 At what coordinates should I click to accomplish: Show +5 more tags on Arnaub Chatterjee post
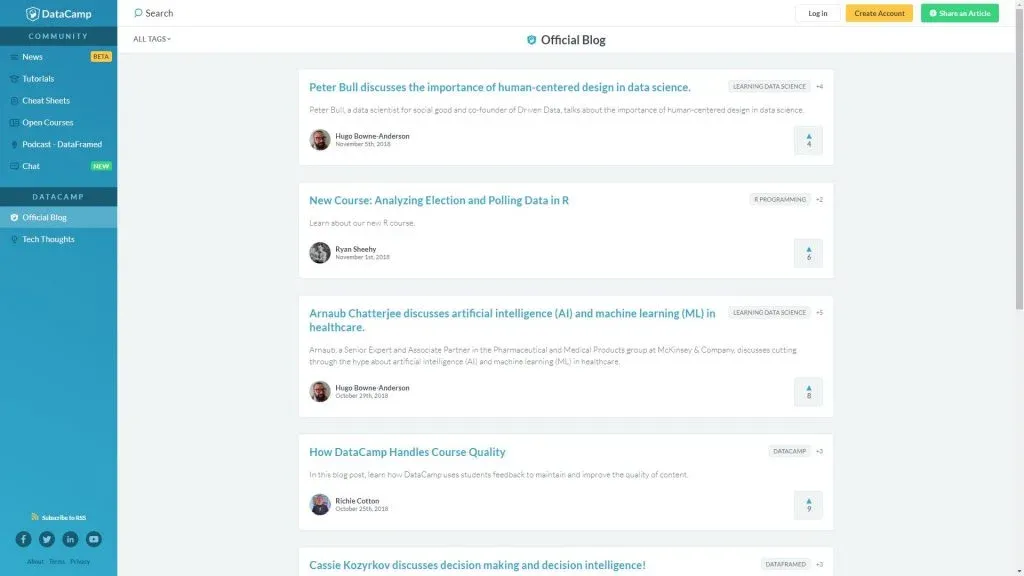coord(819,313)
